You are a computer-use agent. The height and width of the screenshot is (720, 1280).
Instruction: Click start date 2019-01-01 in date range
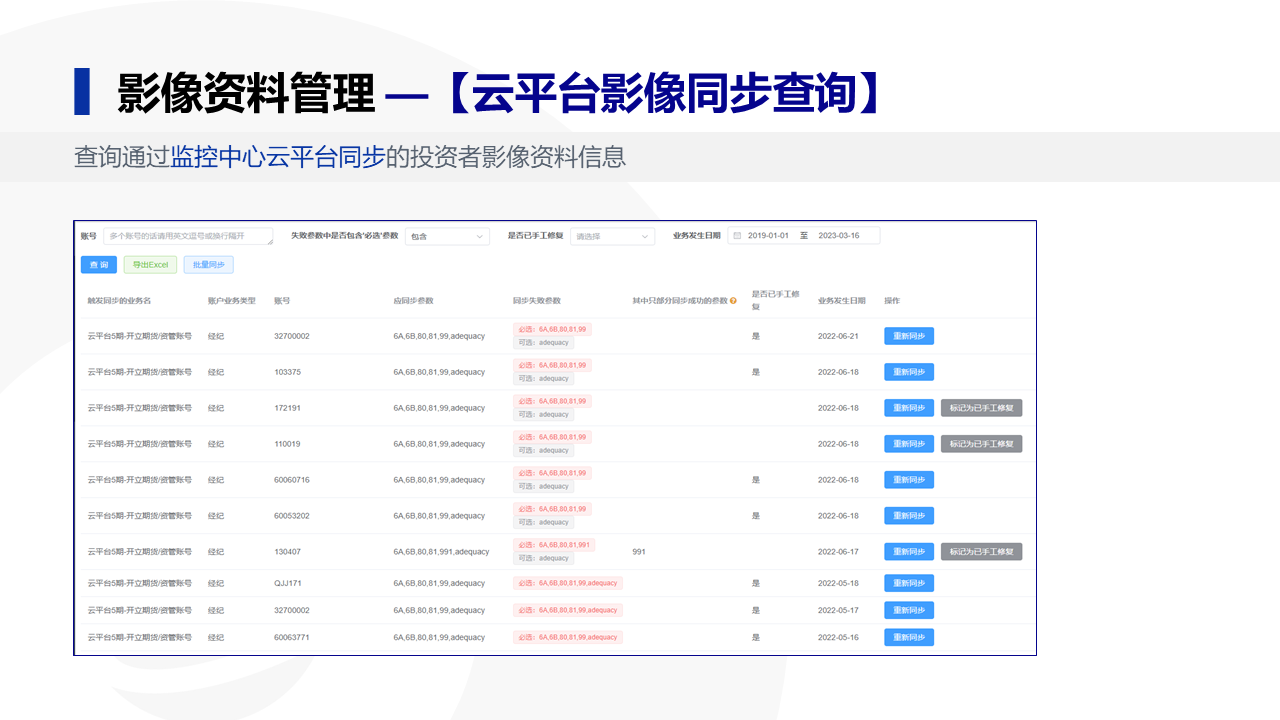[x=768, y=236]
